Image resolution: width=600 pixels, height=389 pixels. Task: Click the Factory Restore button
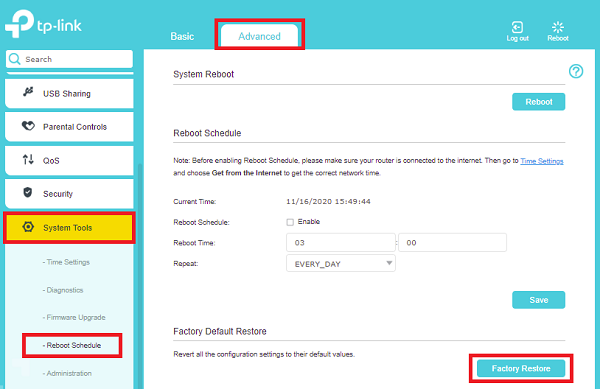(521, 368)
